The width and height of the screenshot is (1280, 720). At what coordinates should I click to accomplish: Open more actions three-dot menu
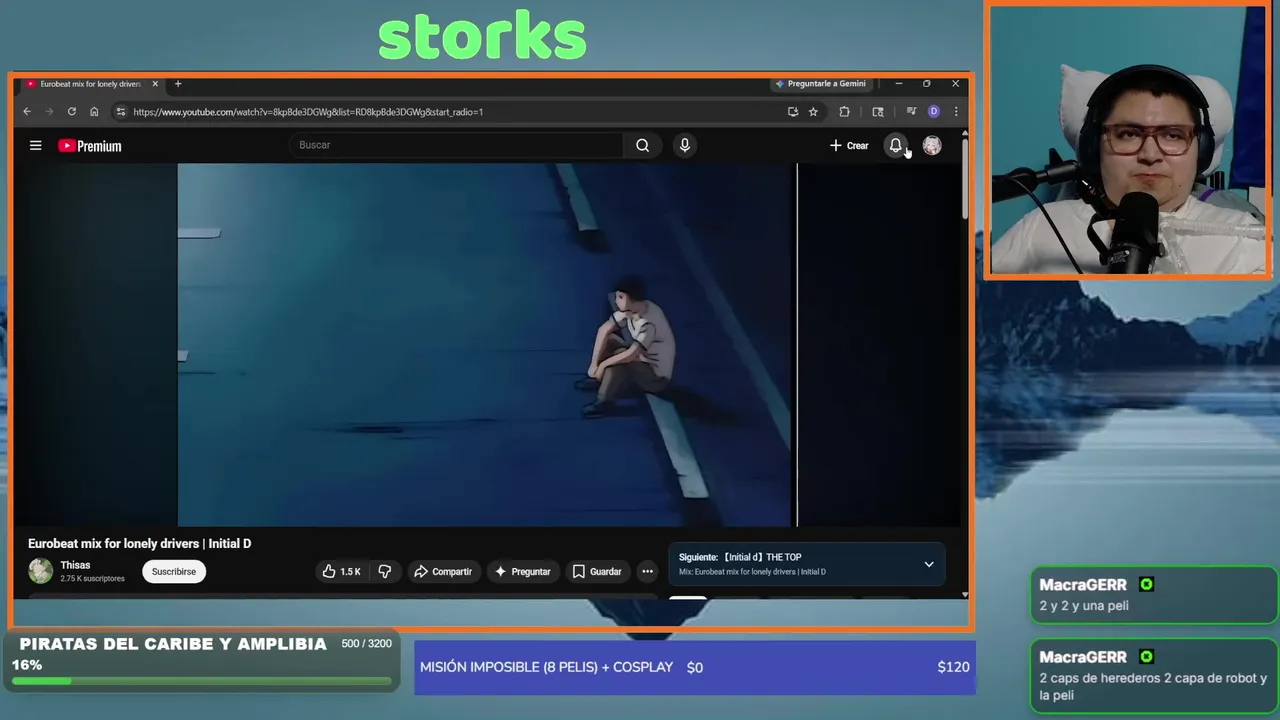point(648,571)
